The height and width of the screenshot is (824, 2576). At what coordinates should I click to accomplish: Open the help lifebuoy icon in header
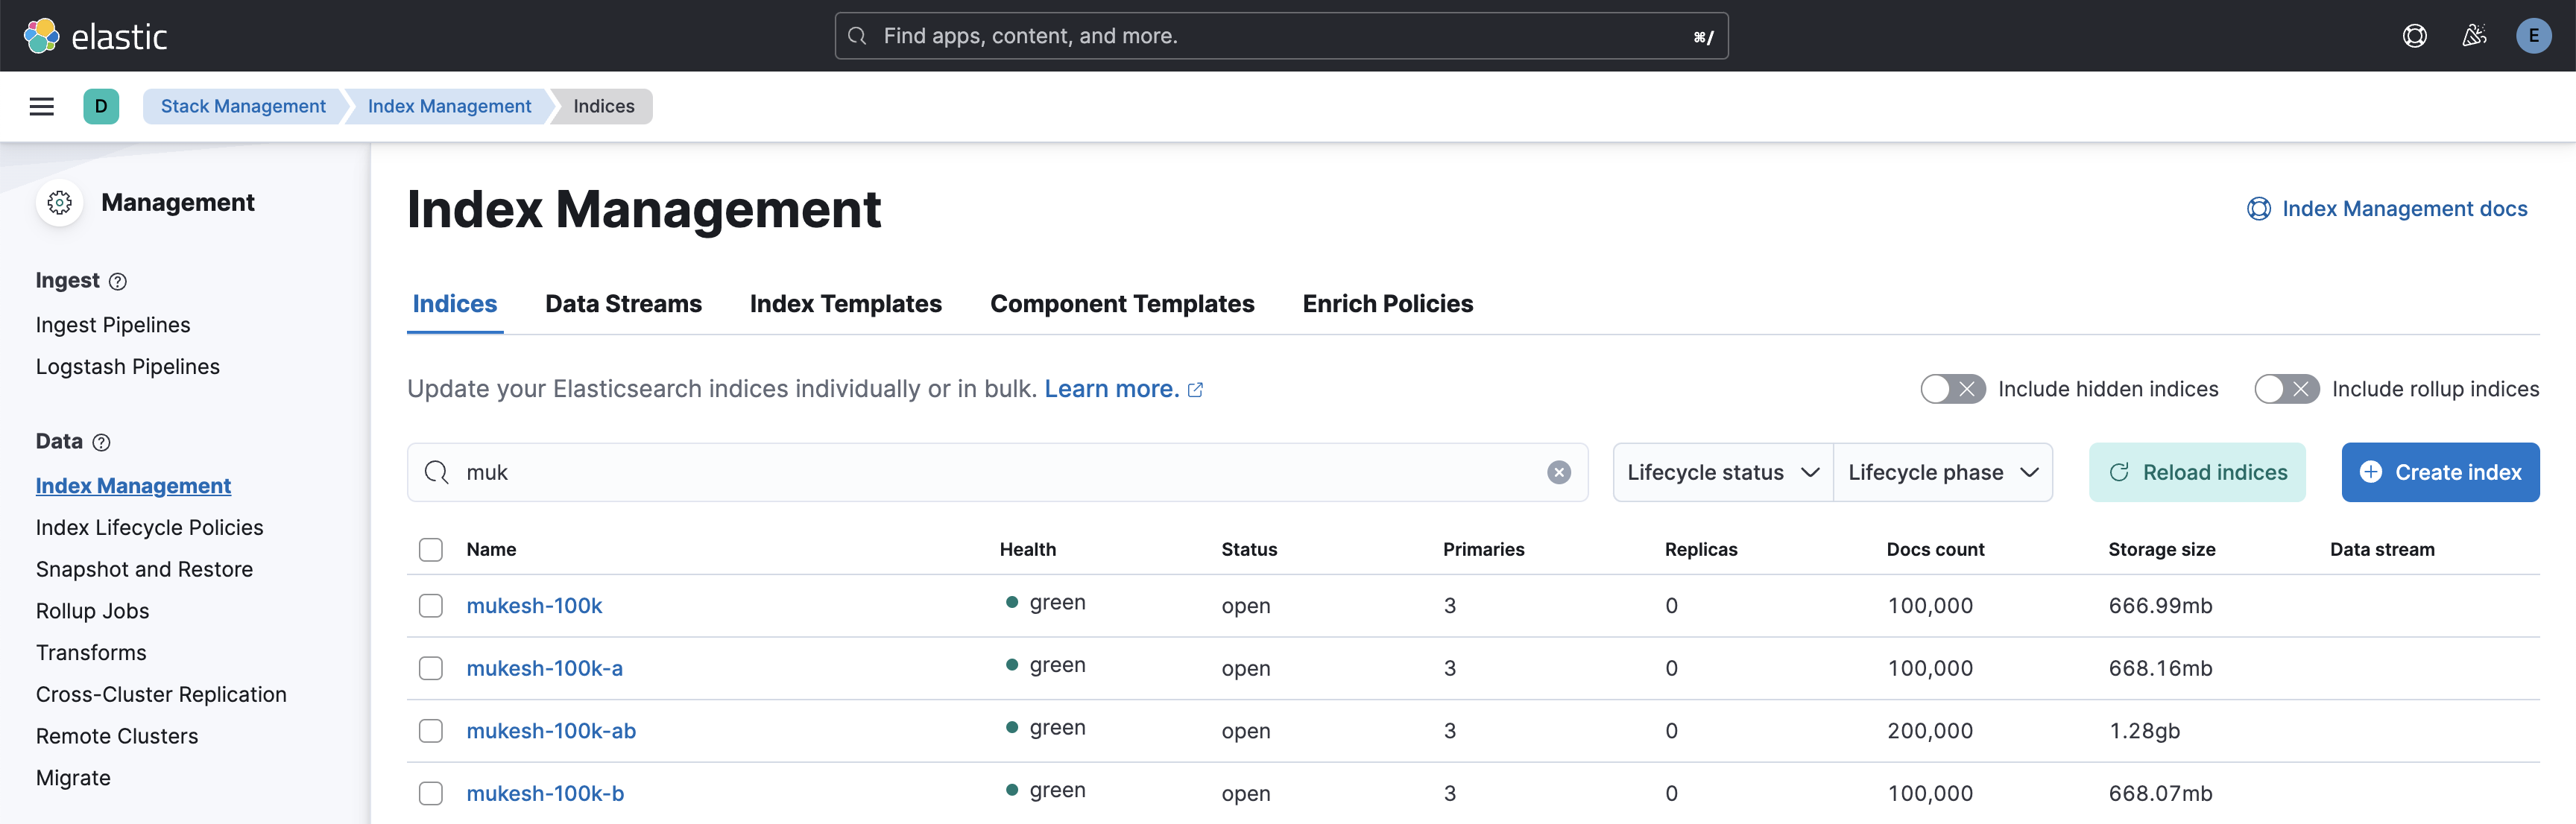click(2414, 36)
